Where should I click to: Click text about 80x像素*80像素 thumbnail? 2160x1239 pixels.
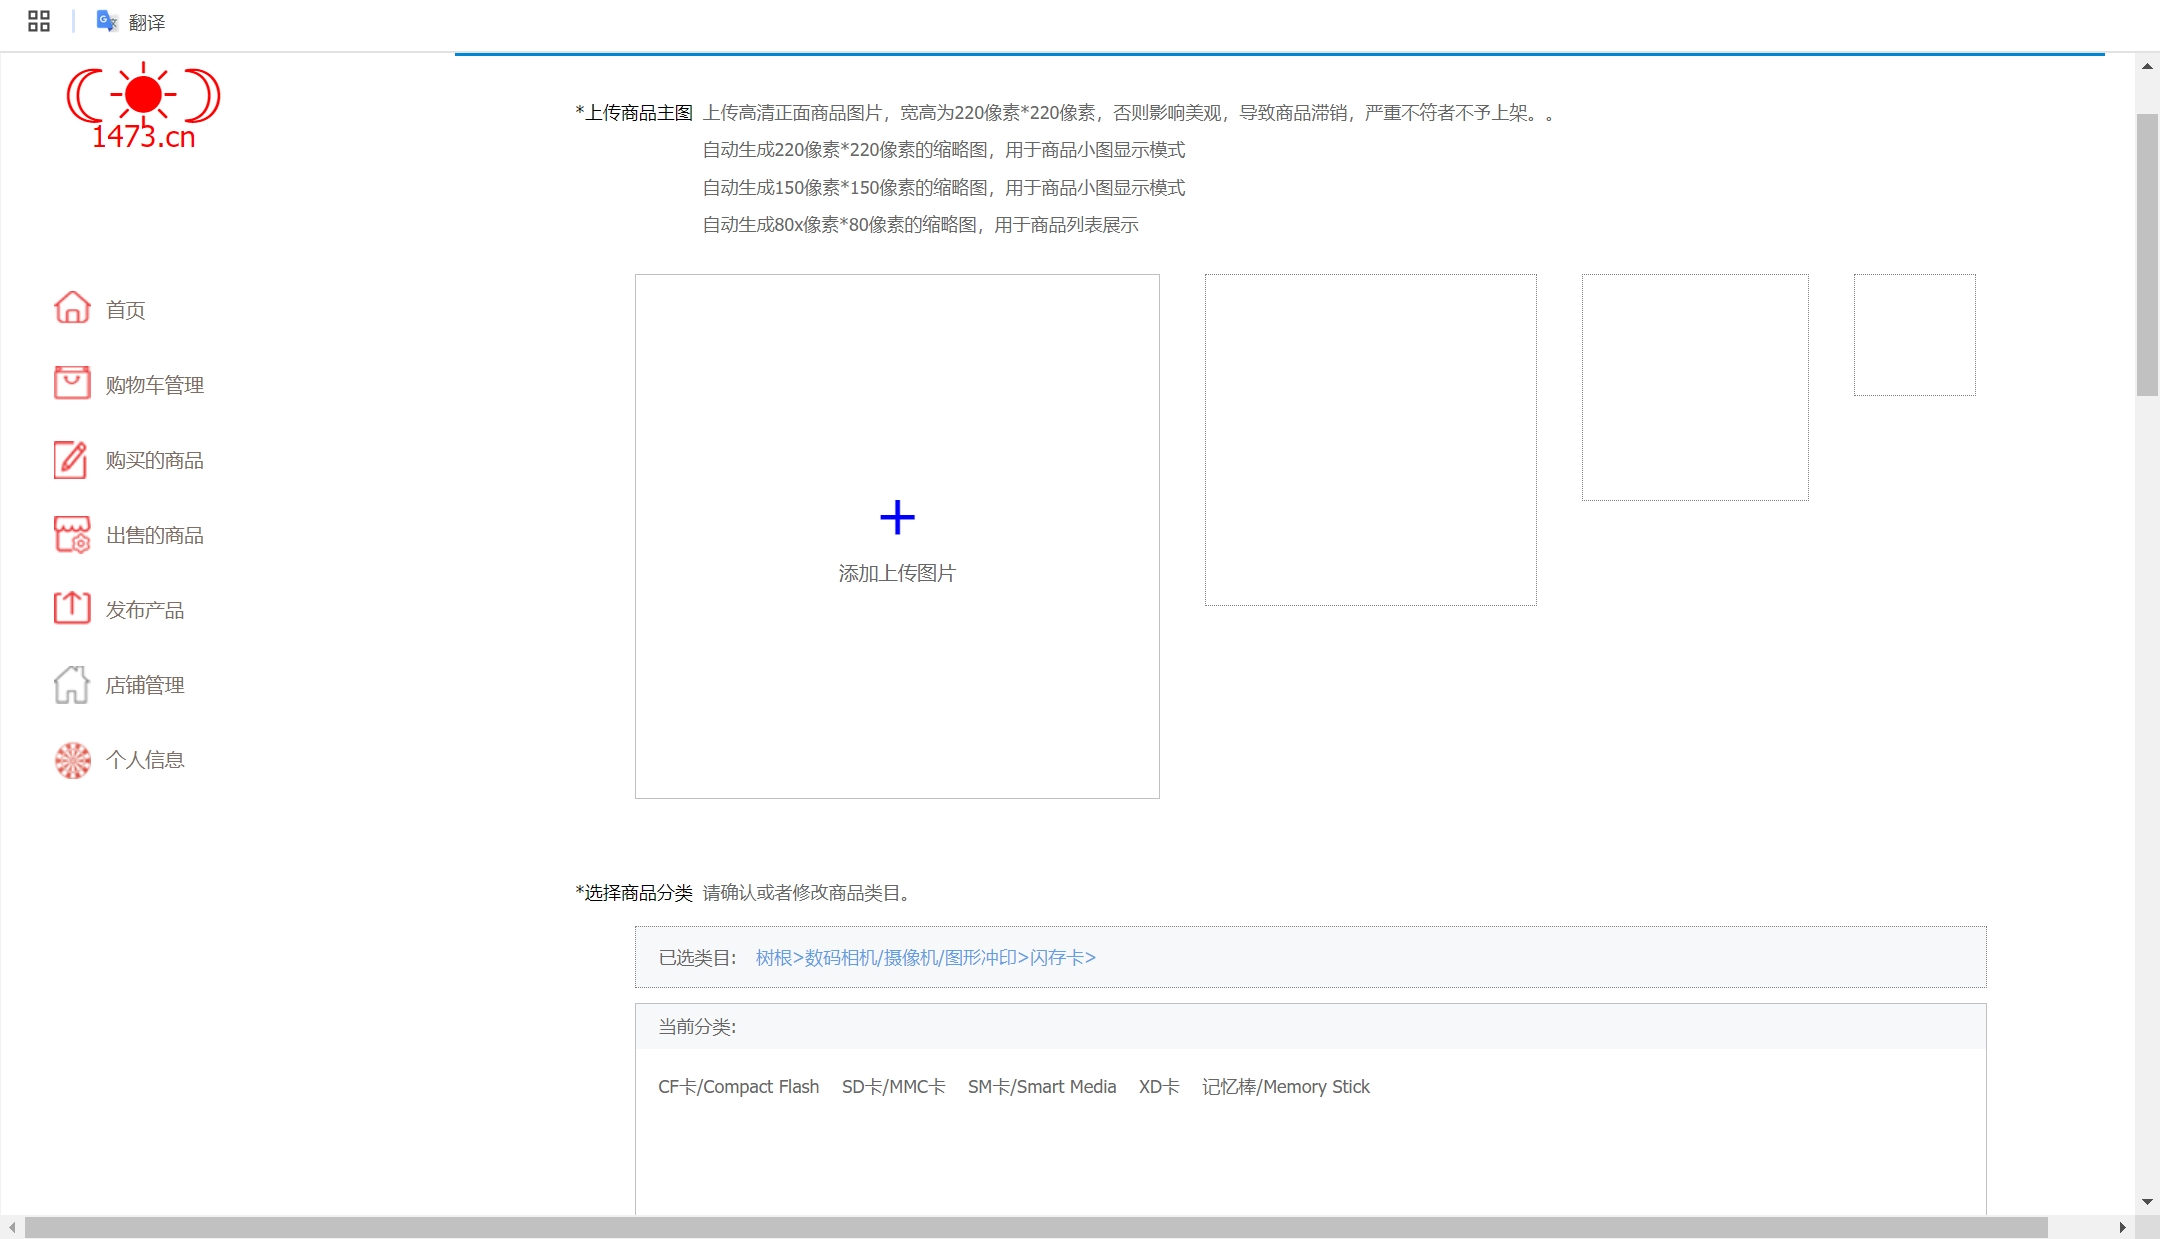click(x=920, y=225)
